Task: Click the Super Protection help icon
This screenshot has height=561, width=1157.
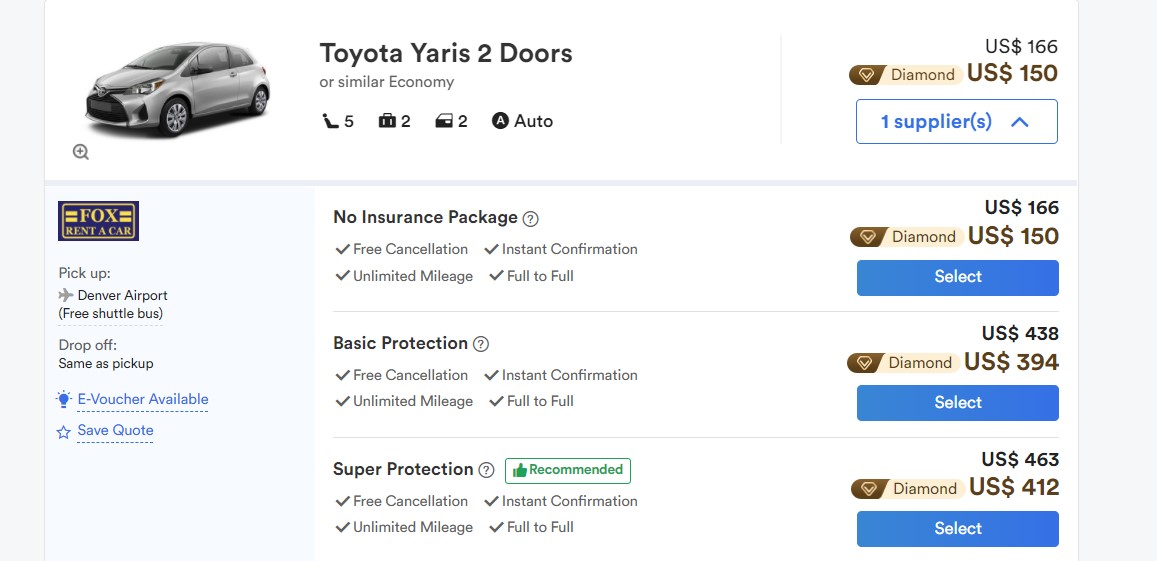Action: tap(487, 471)
